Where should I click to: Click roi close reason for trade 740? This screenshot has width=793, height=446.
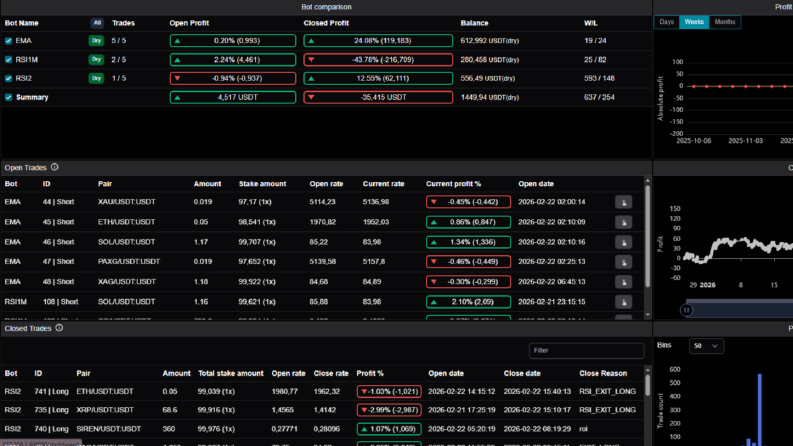[583, 429]
